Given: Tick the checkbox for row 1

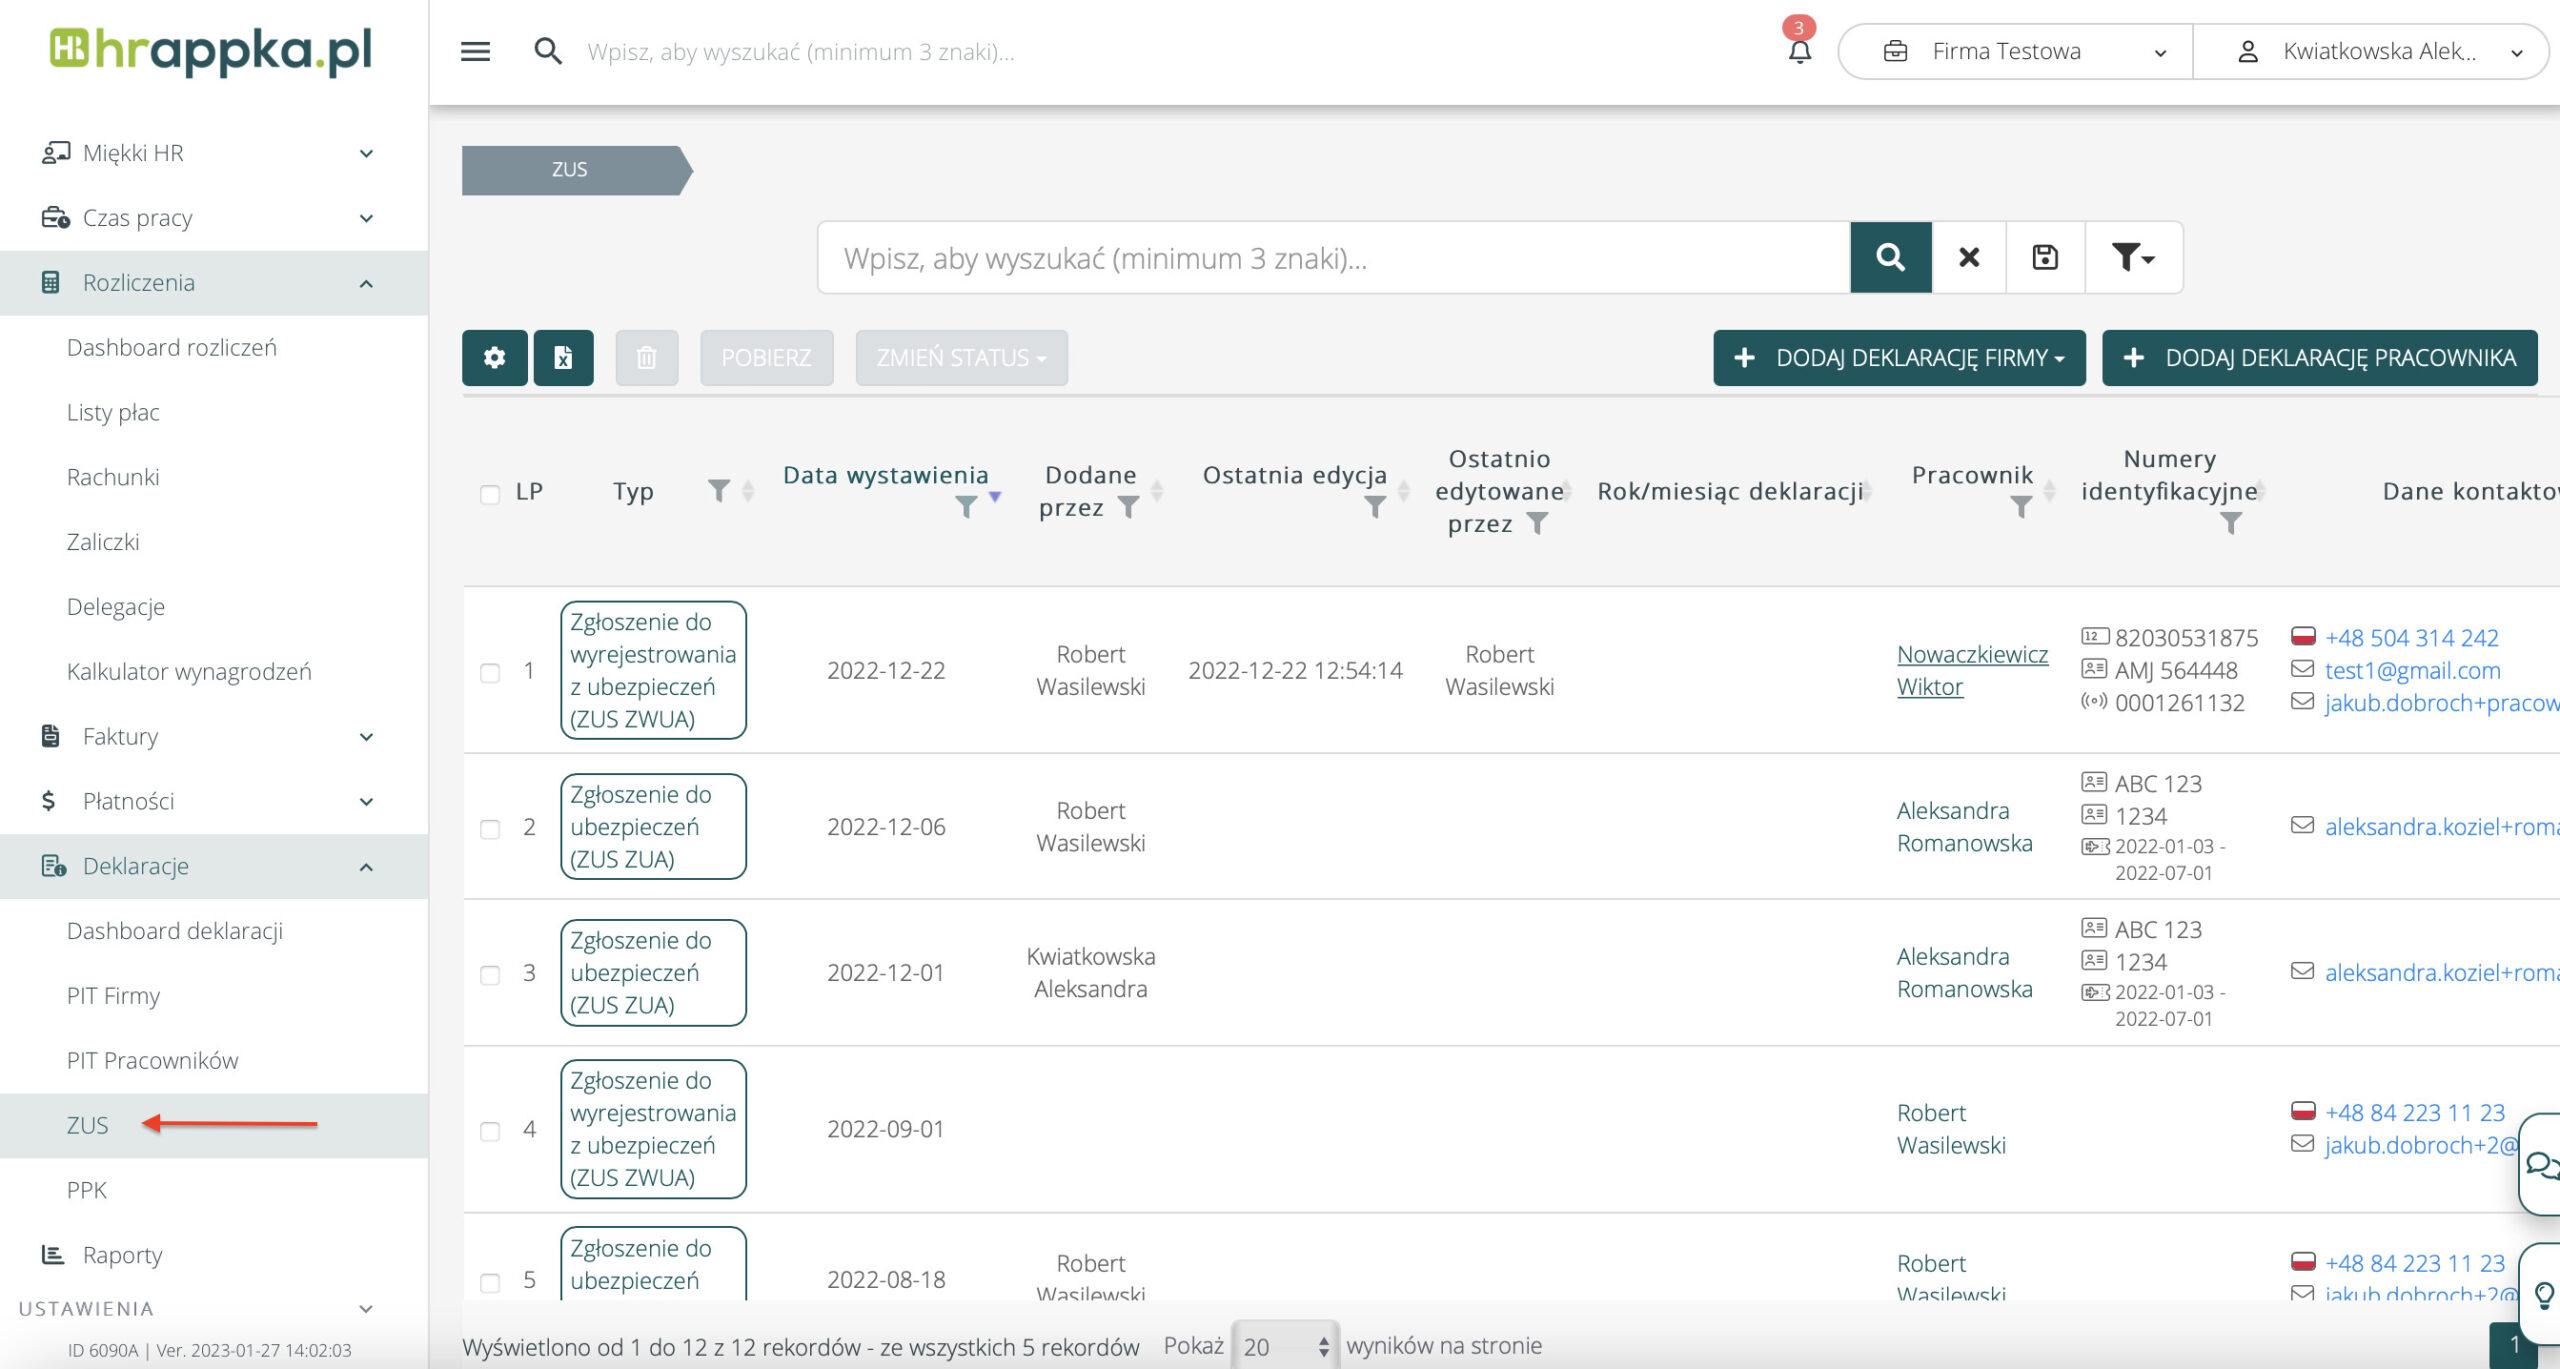Looking at the screenshot, I should (490, 672).
